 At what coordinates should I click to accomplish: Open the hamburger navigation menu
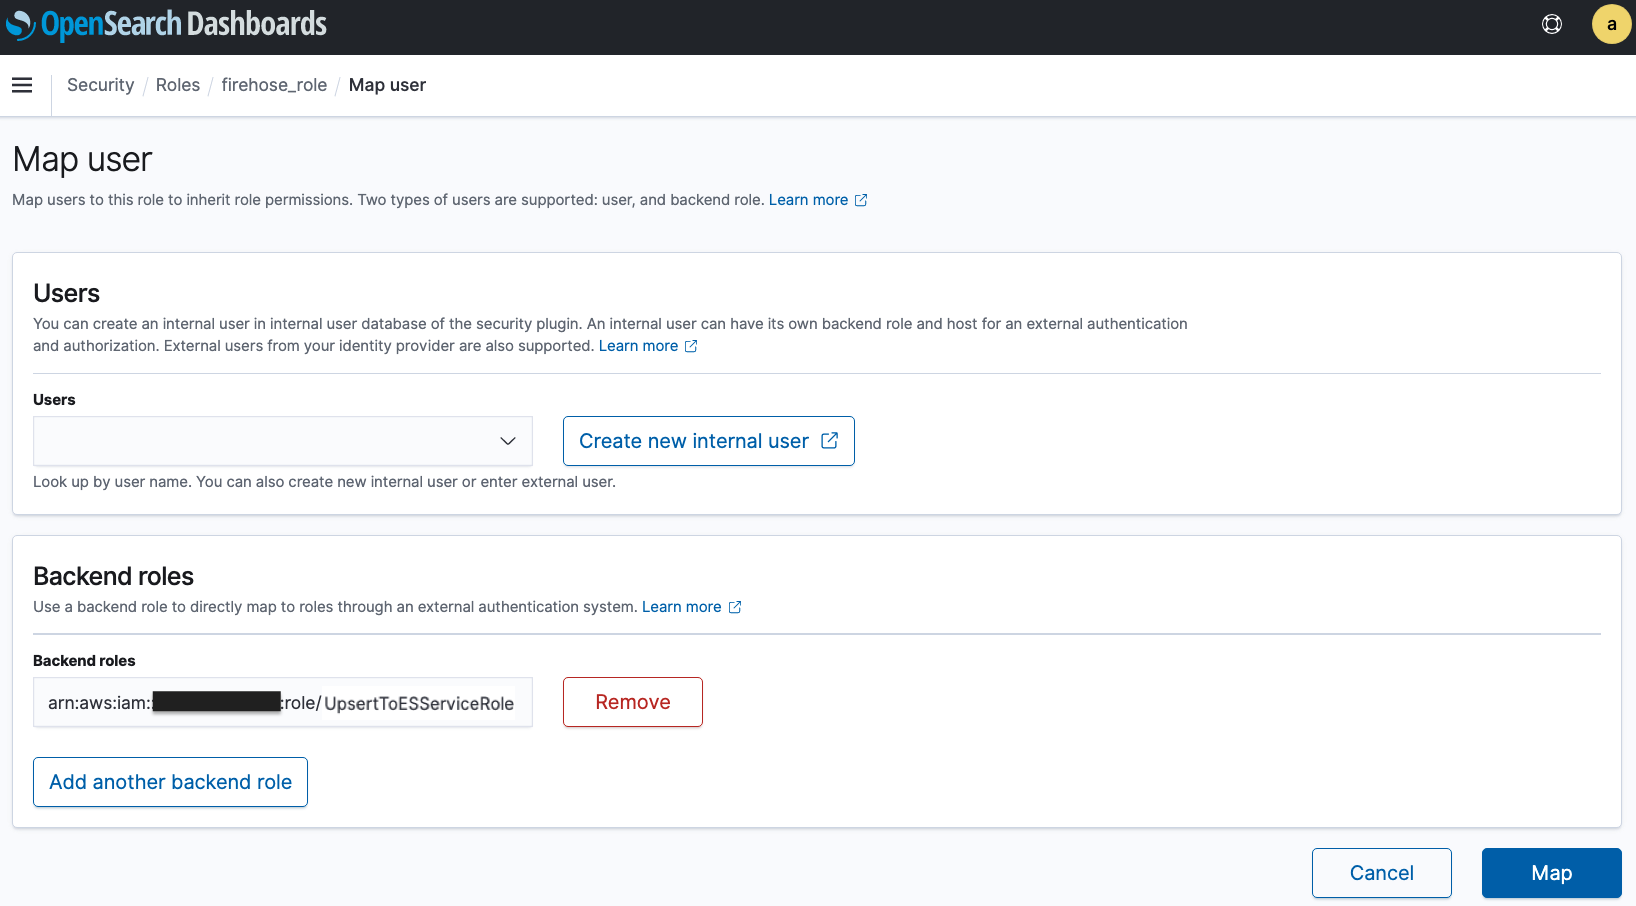(22, 85)
